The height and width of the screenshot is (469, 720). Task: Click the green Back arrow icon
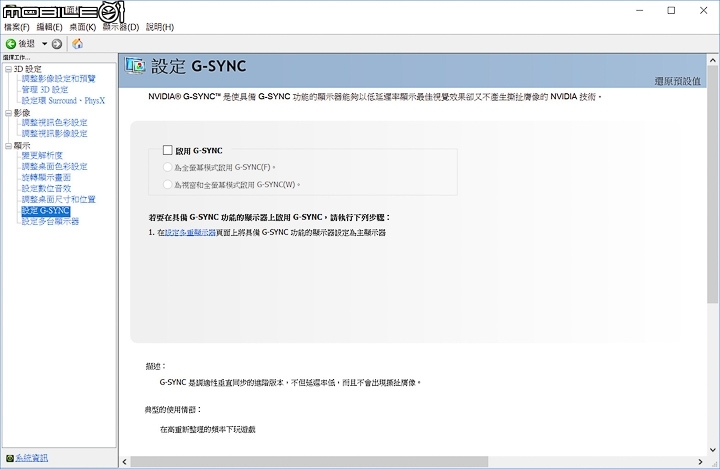11,44
